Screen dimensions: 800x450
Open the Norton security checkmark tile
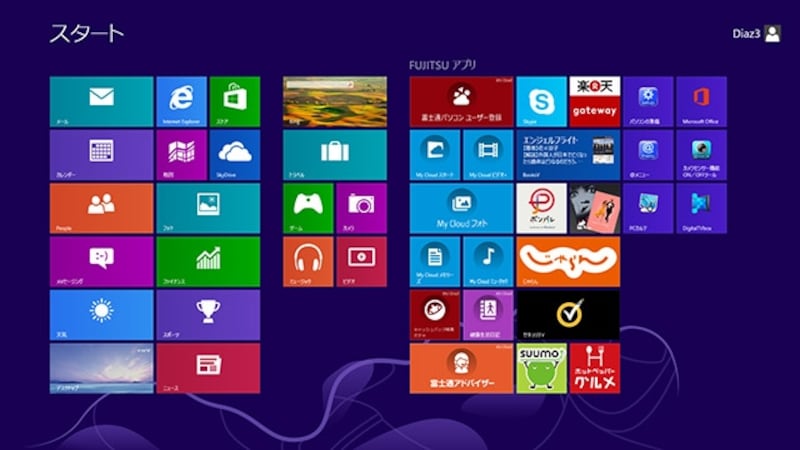click(568, 314)
